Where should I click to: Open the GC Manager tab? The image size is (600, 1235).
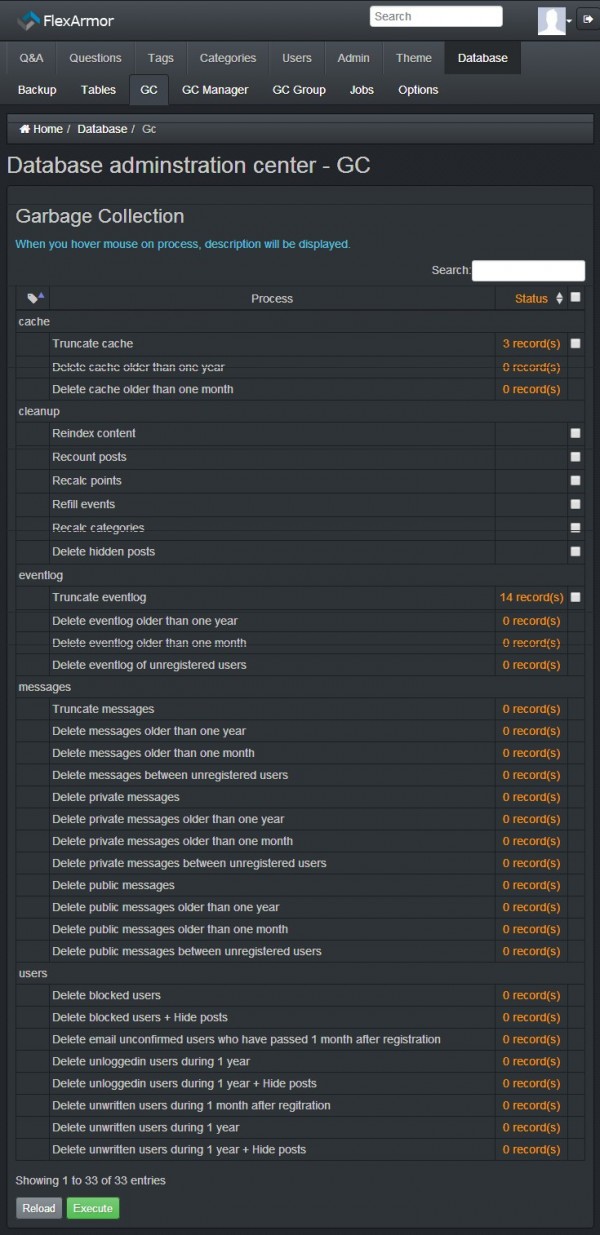pos(215,90)
